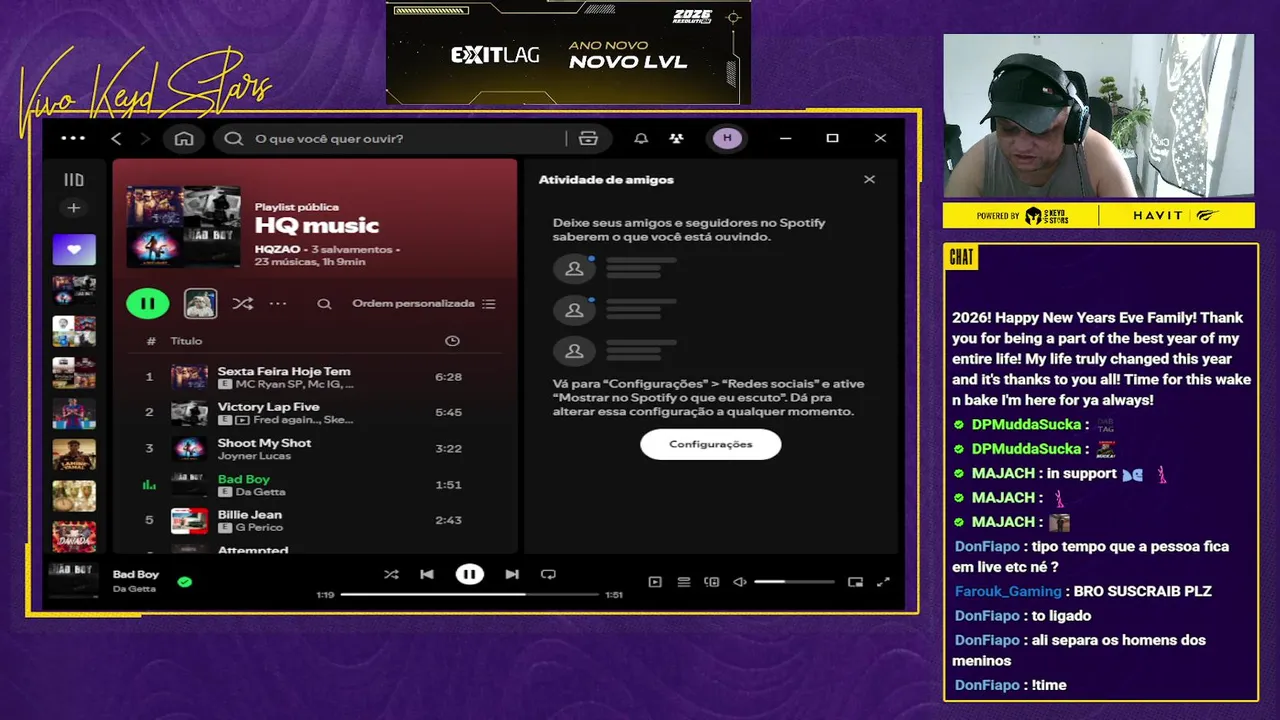Open the Spotify Home page

[x=184, y=138]
